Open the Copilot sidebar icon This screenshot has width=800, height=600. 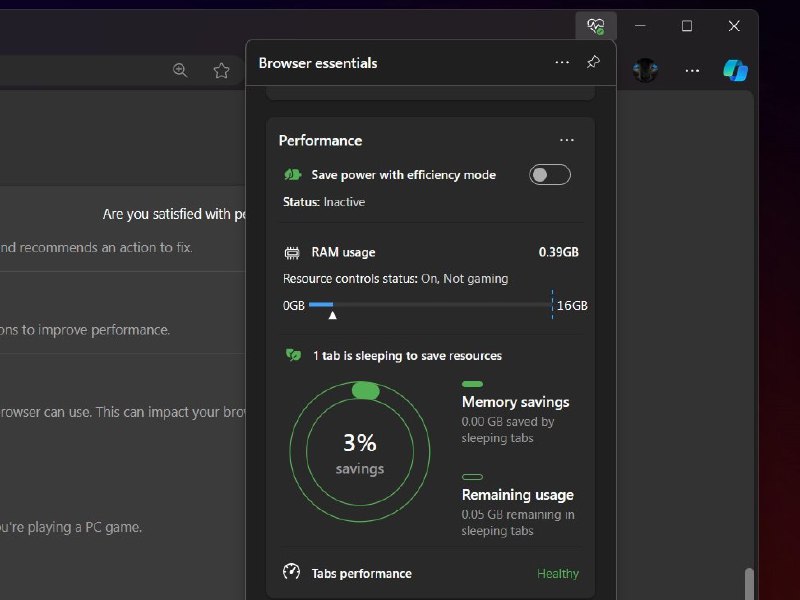[x=736, y=70]
